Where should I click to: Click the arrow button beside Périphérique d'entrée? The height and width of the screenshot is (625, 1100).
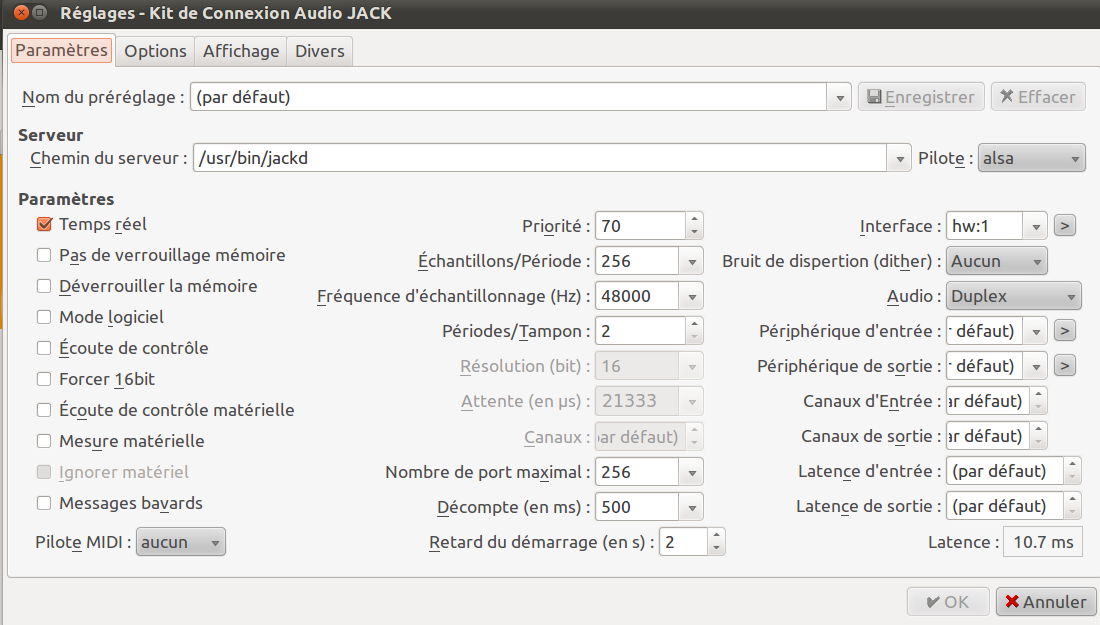point(1064,330)
